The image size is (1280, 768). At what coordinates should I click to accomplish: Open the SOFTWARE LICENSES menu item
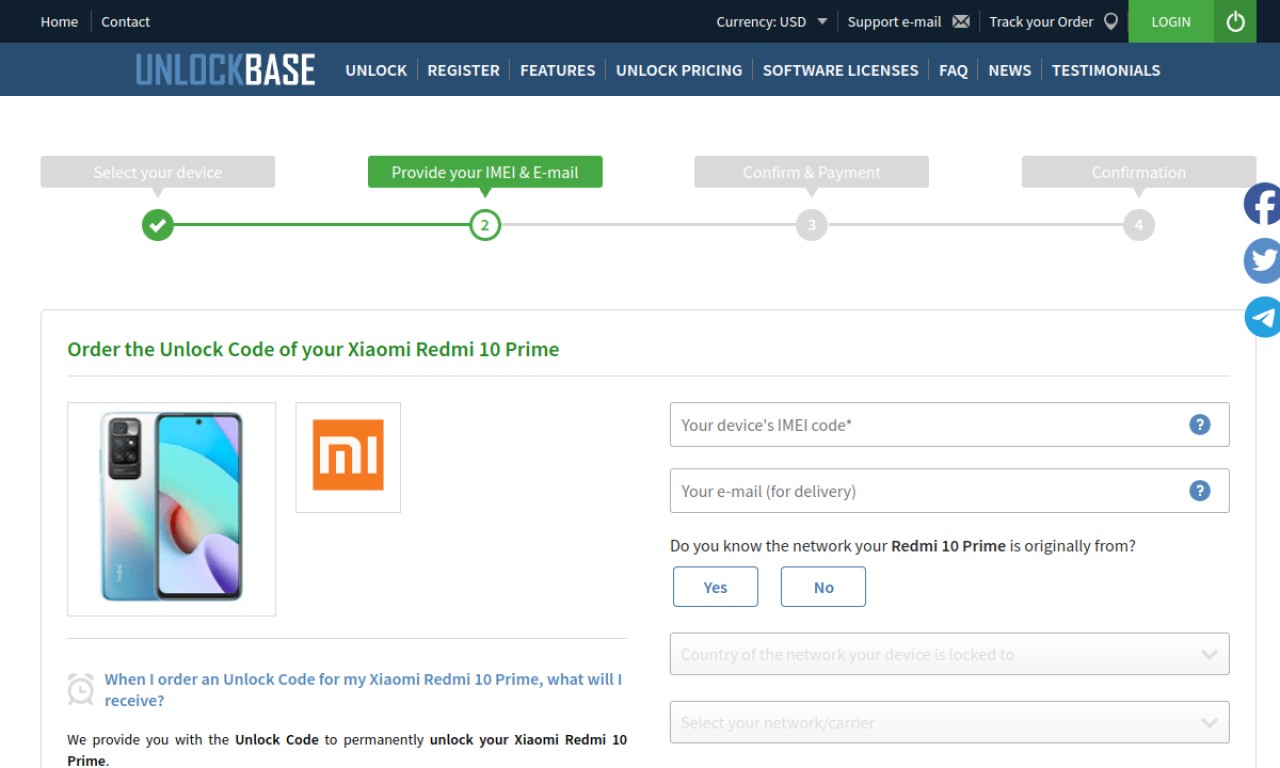pyautogui.click(x=840, y=70)
